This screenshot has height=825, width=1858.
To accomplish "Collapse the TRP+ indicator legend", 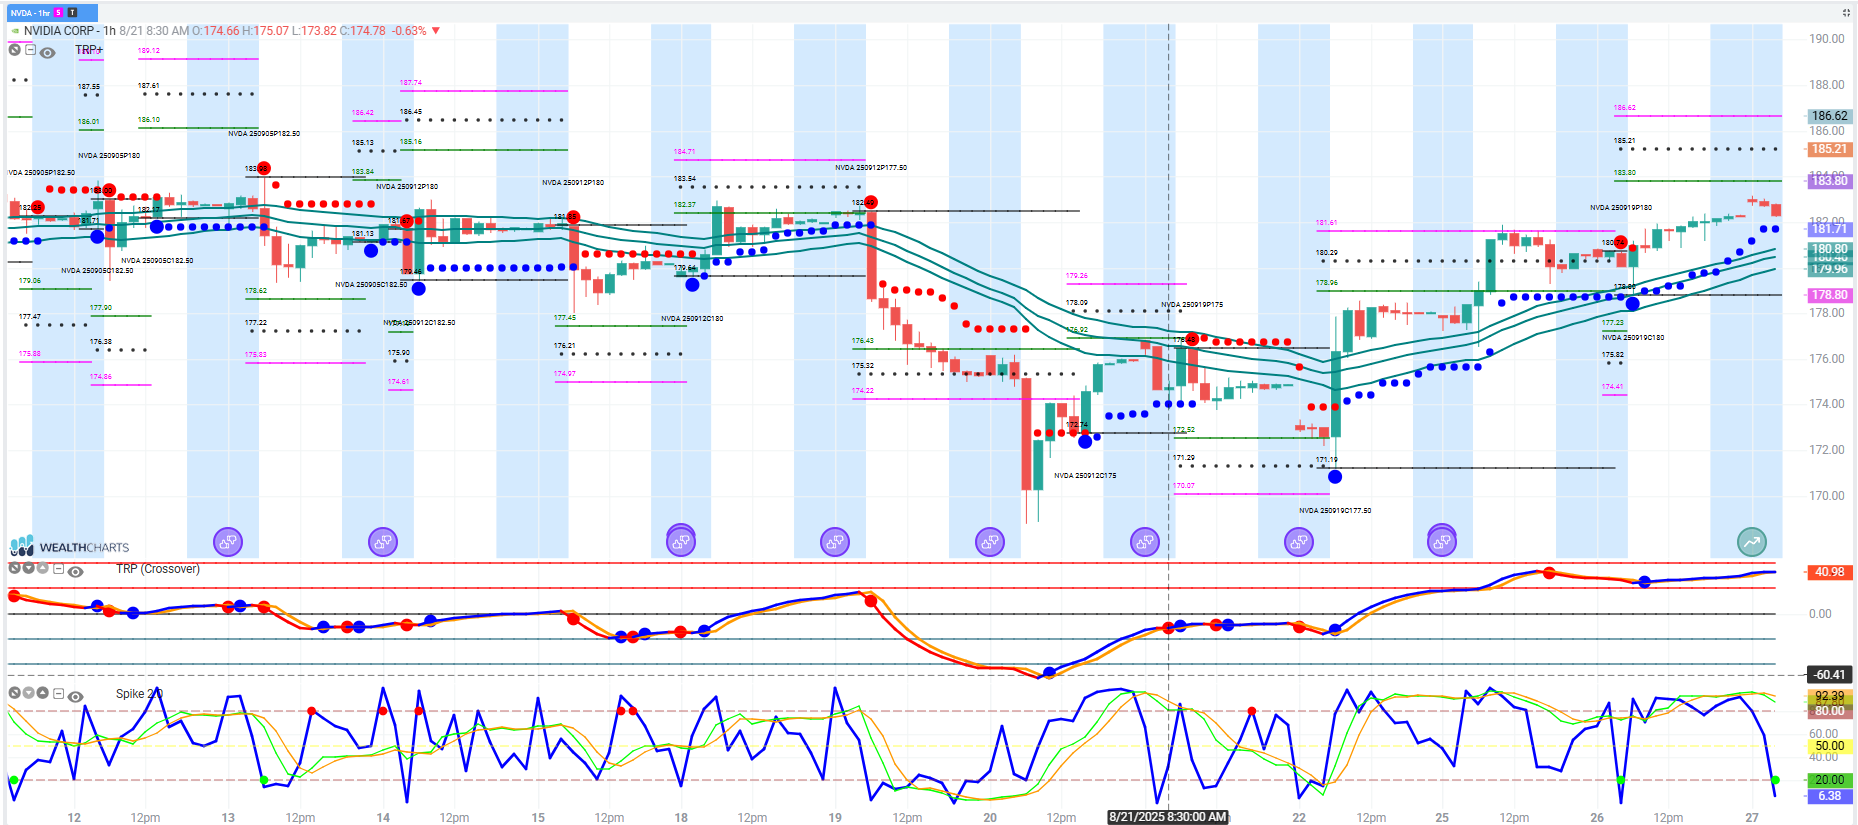I will click(x=31, y=50).
